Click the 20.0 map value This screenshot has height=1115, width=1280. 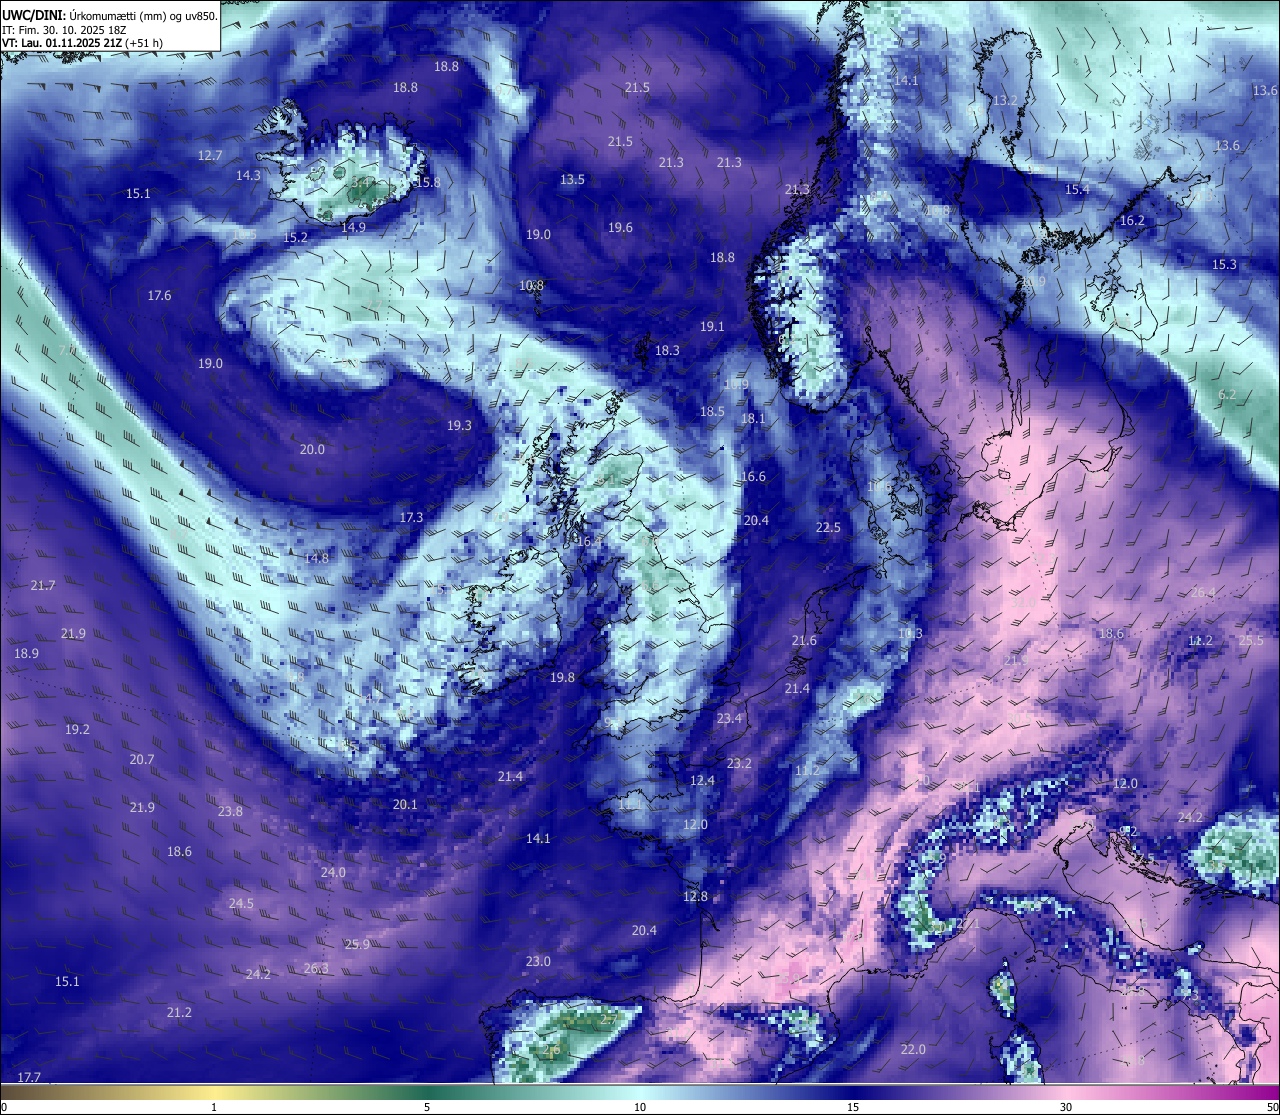(312, 449)
